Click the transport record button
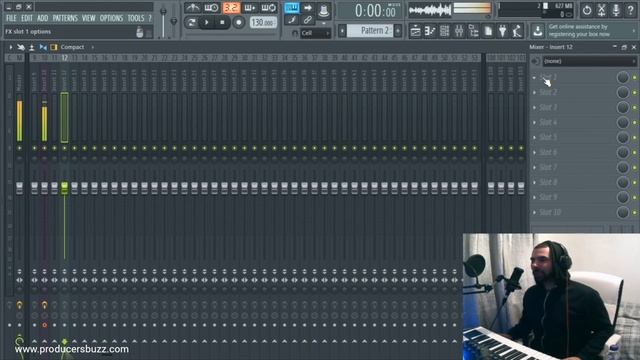640x360 pixels. (x=238, y=22)
